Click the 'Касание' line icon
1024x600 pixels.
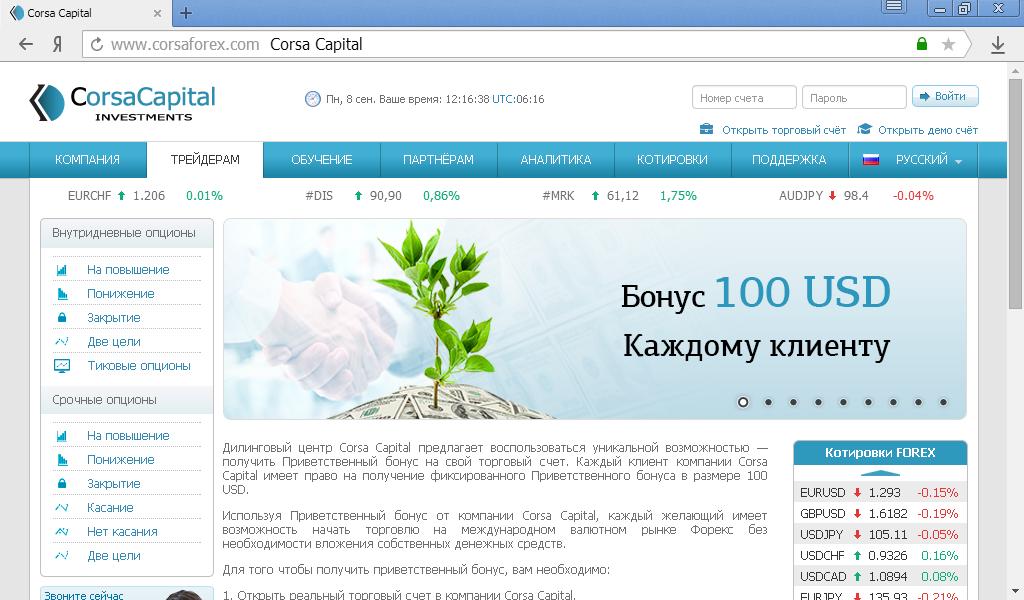pos(62,507)
